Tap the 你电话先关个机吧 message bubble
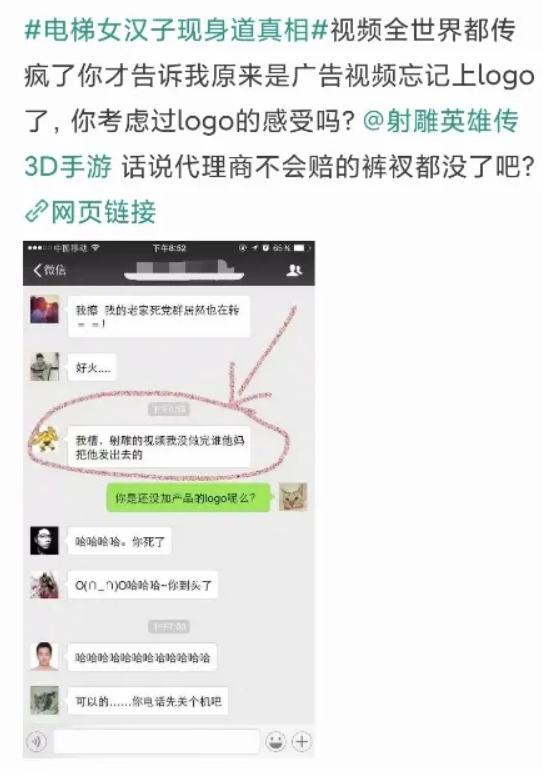 coord(148,701)
